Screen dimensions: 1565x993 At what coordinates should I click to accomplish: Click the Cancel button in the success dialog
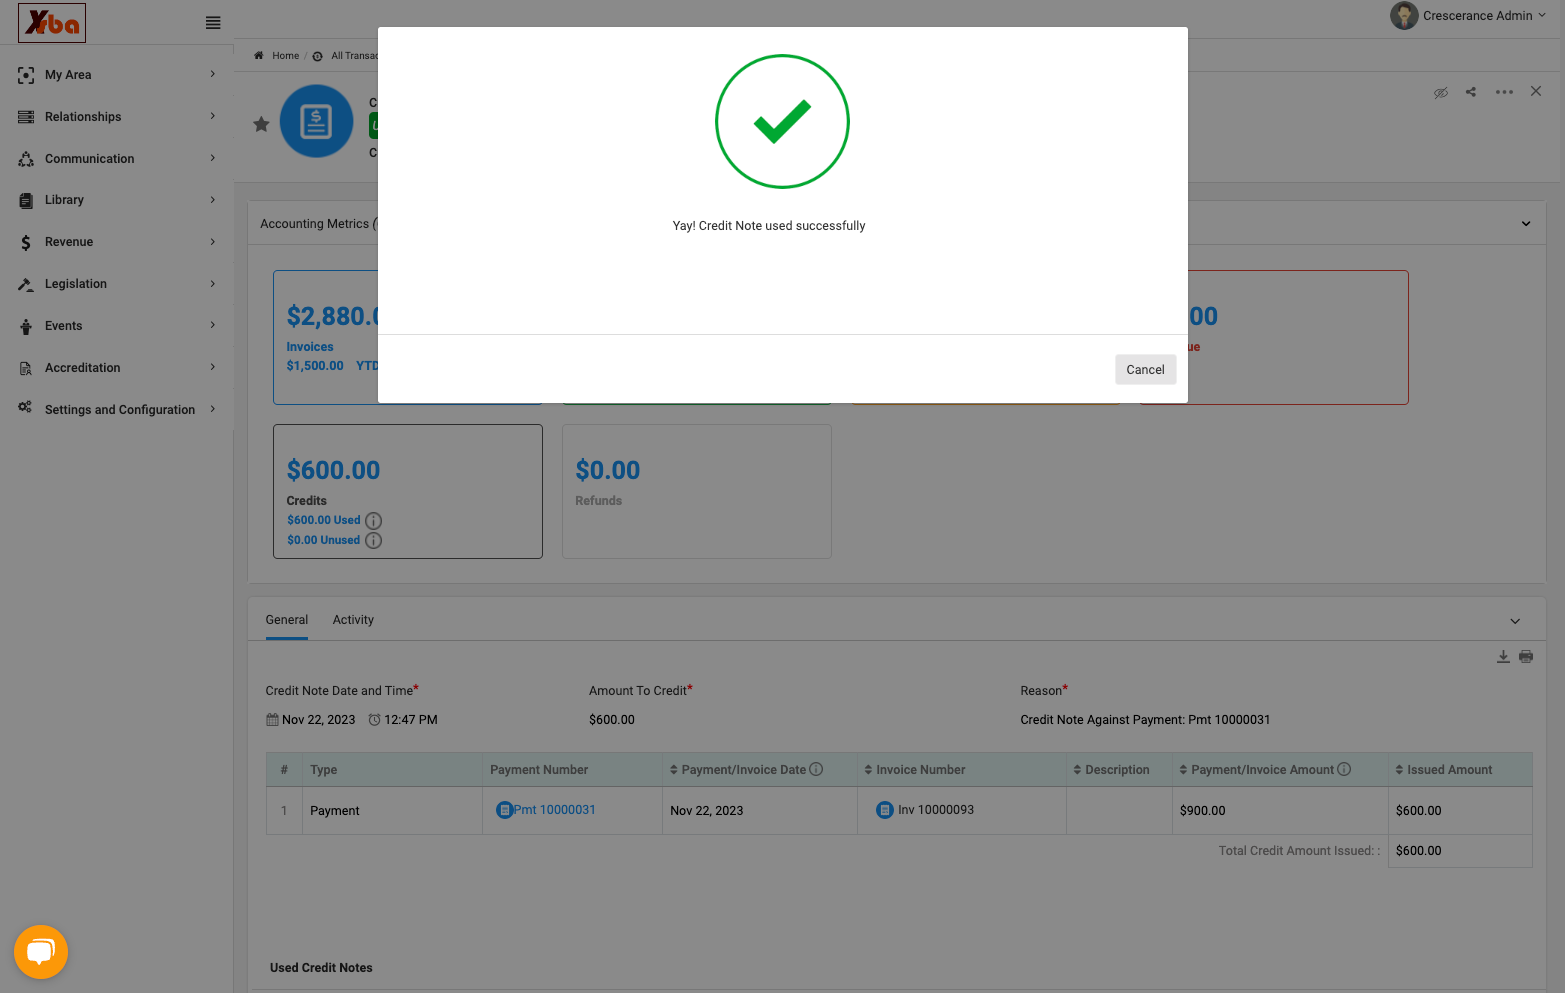[x=1145, y=369]
